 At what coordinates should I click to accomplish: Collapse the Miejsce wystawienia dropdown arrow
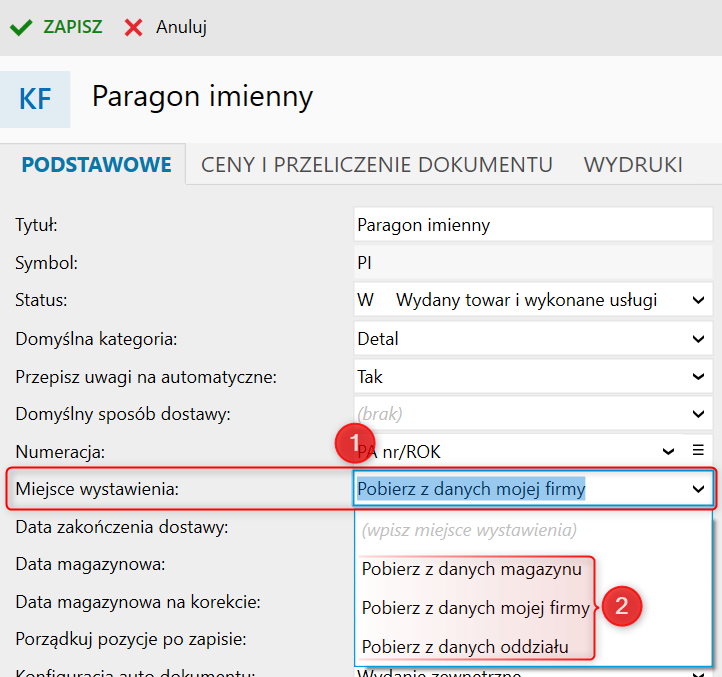click(x=698, y=489)
